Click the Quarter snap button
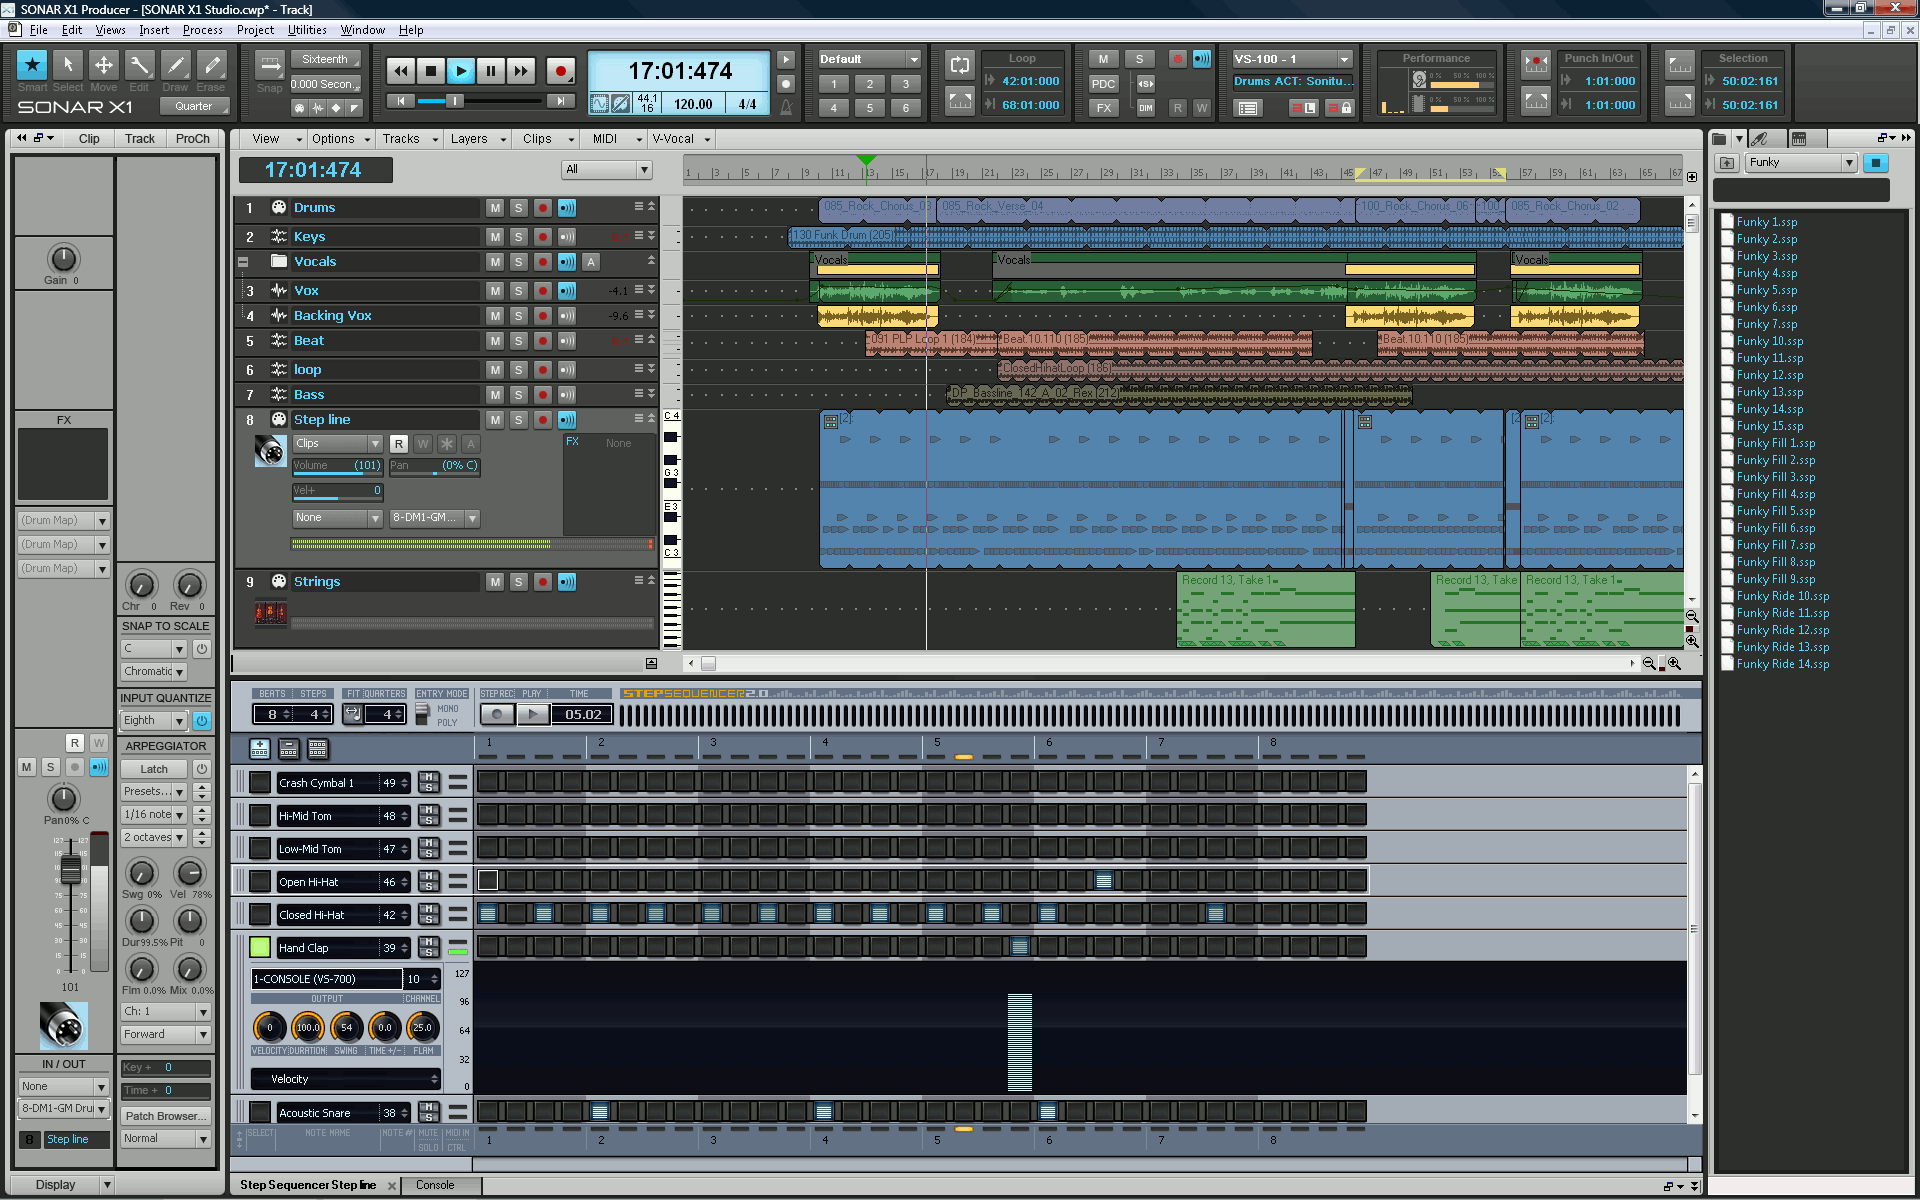The image size is (1920, 1200). (x=194, y=106)
